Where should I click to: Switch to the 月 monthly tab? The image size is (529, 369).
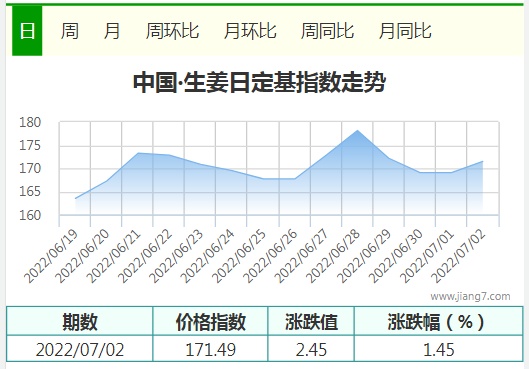pyautogui.click(x=112, y=31)
